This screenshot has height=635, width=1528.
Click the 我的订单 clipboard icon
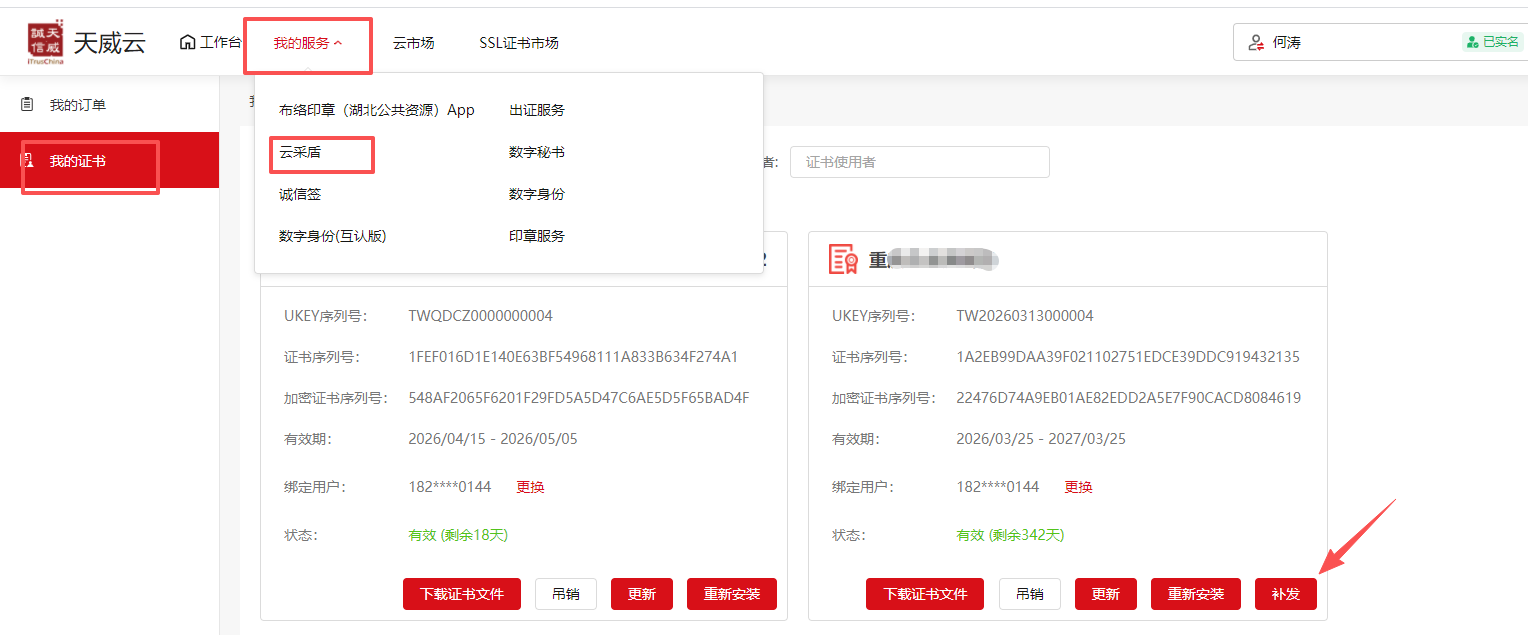click(27, 104)
